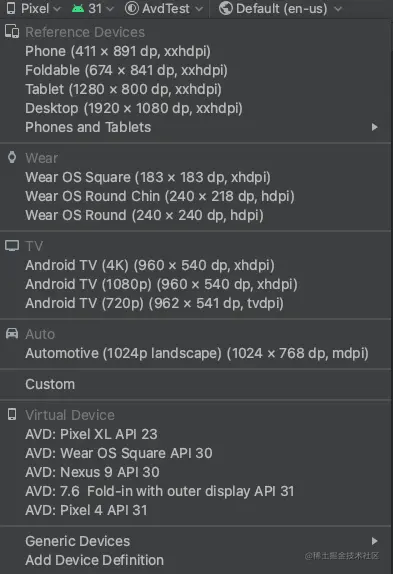Click the Virtual Device phone icon

pos(12,414)
